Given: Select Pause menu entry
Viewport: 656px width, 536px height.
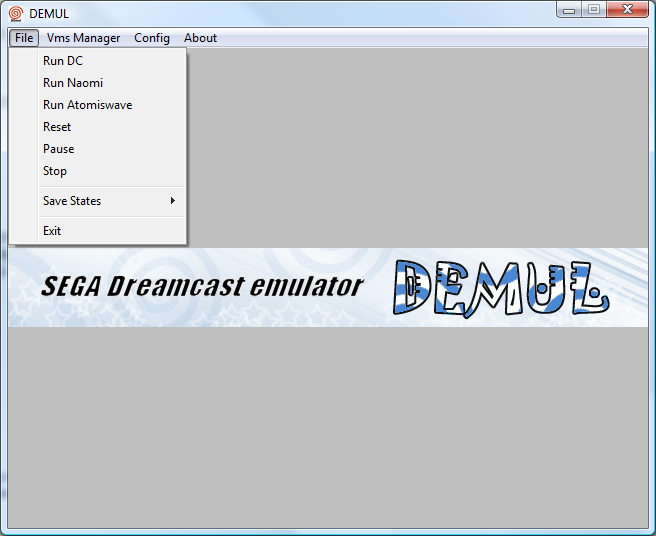Looking at the screenshot, I should tap(97, 149).
